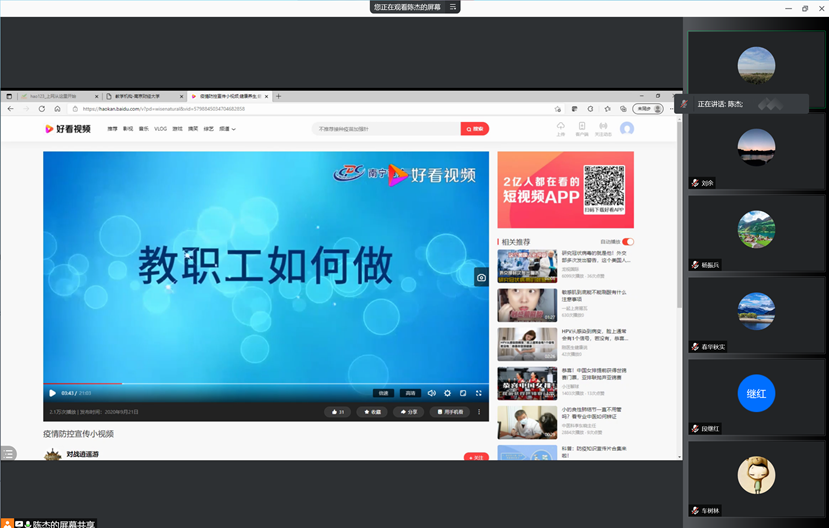Mute the video volume icon
The width and height of the screenshot is (829, 528).
tap(432, 393)
